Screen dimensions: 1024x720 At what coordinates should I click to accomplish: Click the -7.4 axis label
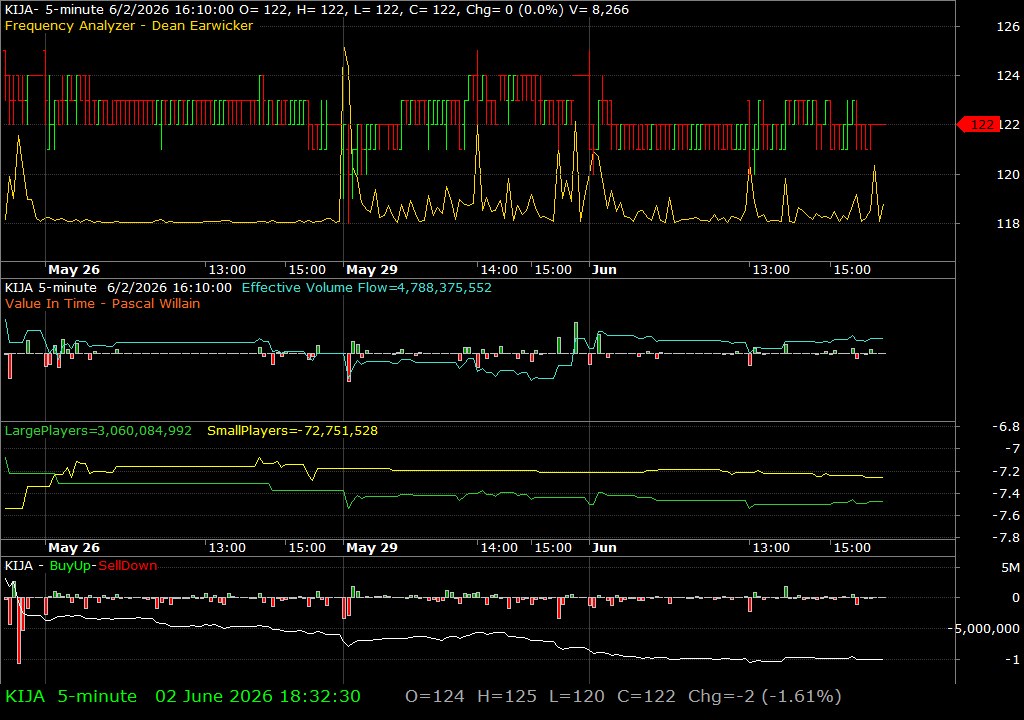[x=1006, y=493]
